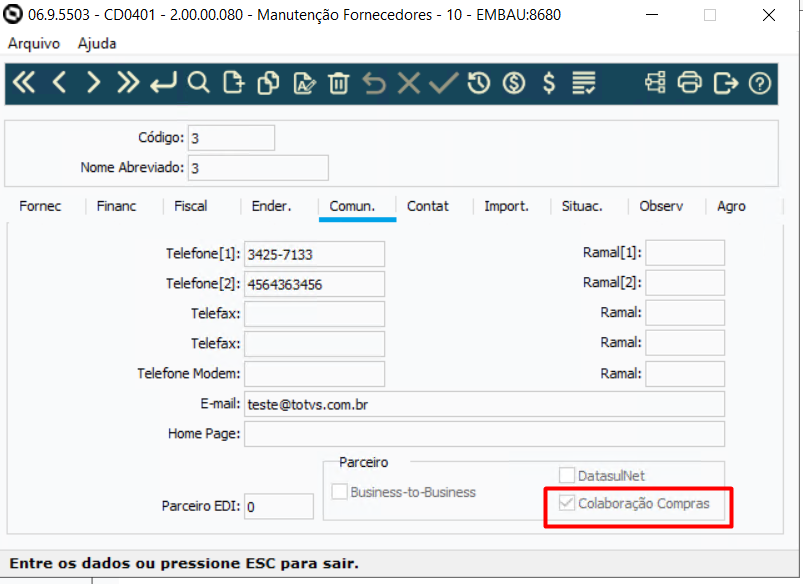Edit the current record

tap(304, 82)
